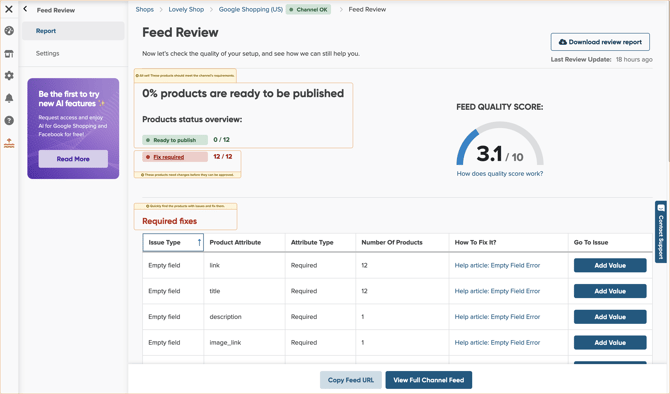670x394 pixels.
Task: Click Read More in the AI features card
Action: tap(73, 159)
